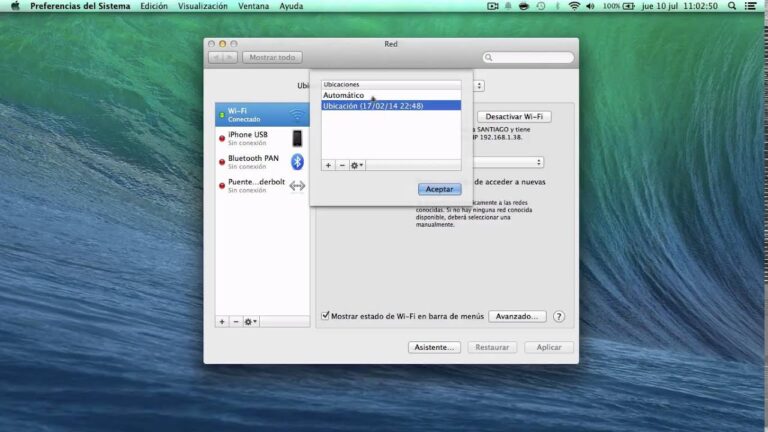
Task: Open the Ventana menu
Action: coord(254,6)
